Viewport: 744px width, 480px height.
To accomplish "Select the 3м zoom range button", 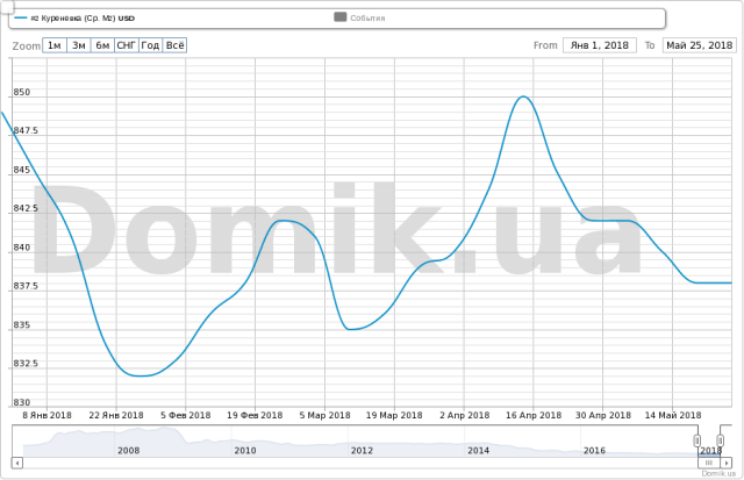I will coord(79,46).
